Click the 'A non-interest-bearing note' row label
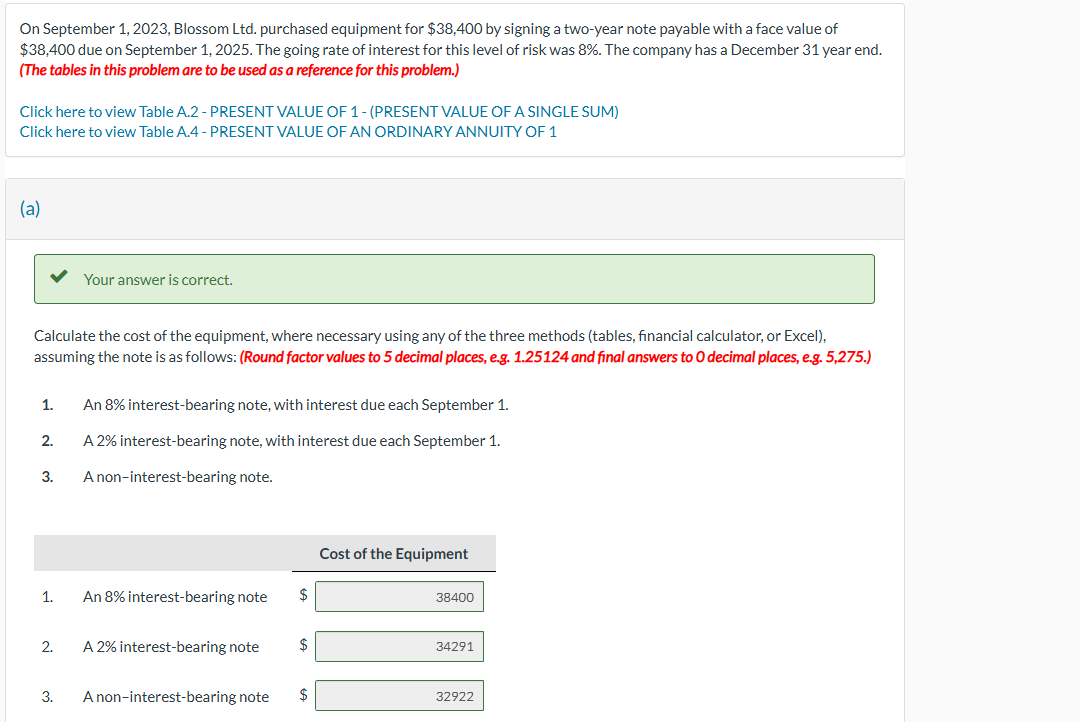Viewport: 1080px width, 722px height. pyautogui.click(x=176, y=696)
